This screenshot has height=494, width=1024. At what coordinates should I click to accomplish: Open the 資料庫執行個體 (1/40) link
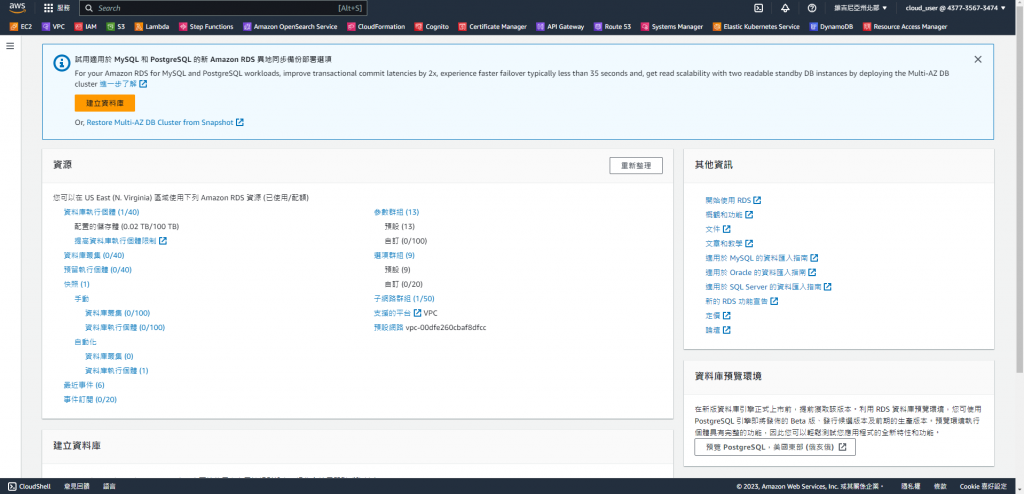(x=101, y=212)
